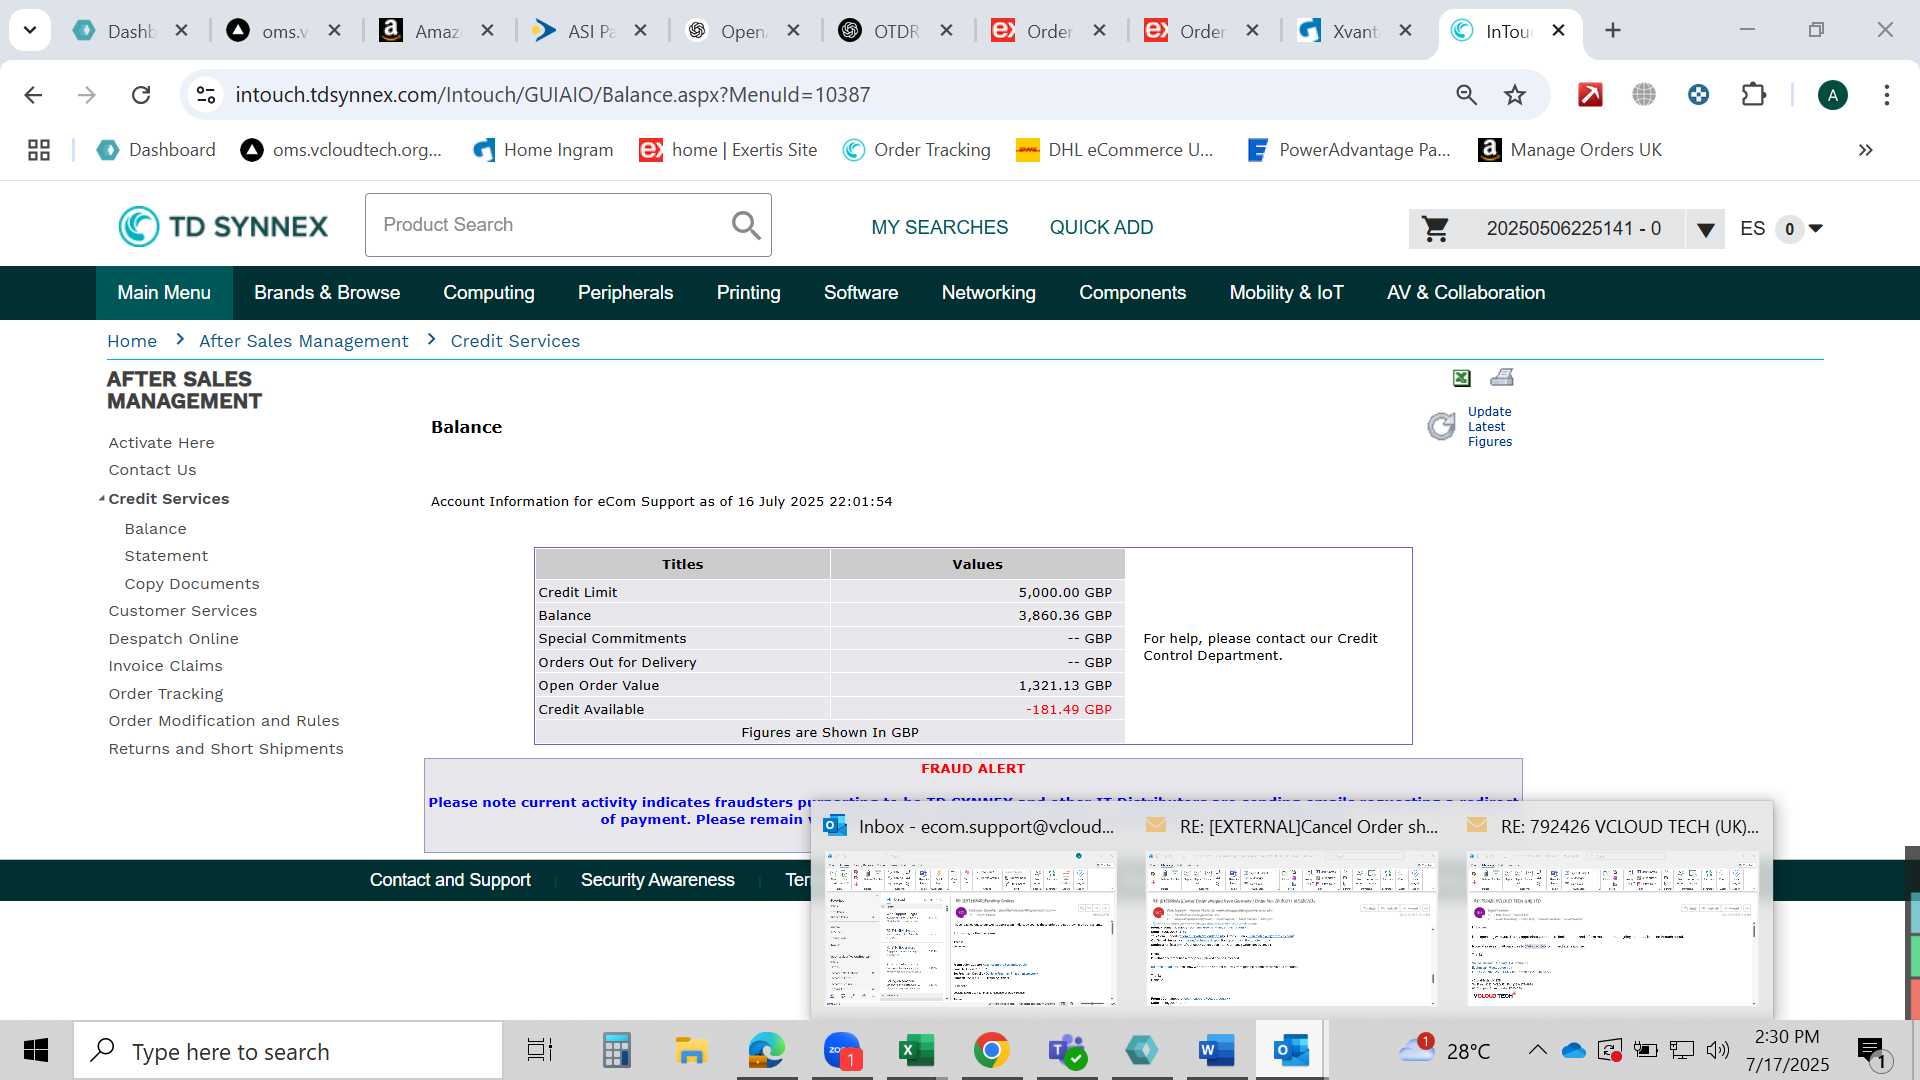
Task: Open the Networking menu
Action: click(x=988, y=293)
